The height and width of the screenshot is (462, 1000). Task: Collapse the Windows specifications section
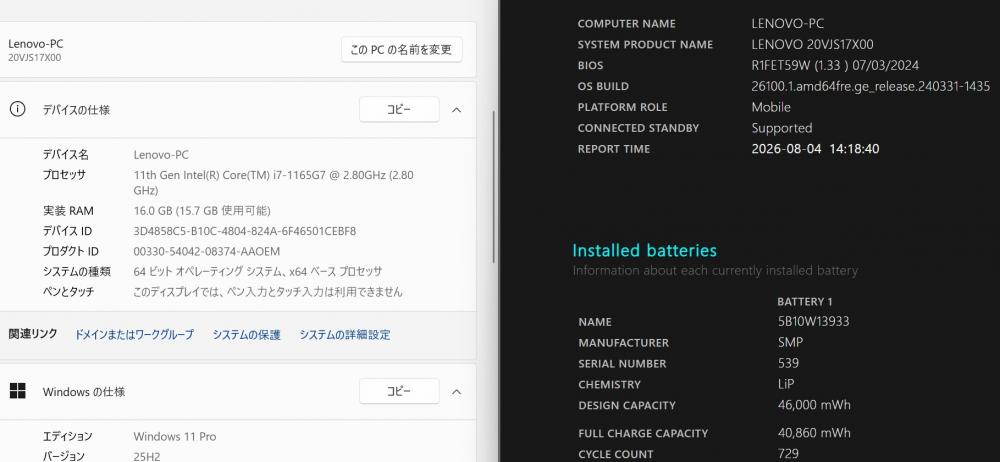pyautogui.click(x=456, y=391)
